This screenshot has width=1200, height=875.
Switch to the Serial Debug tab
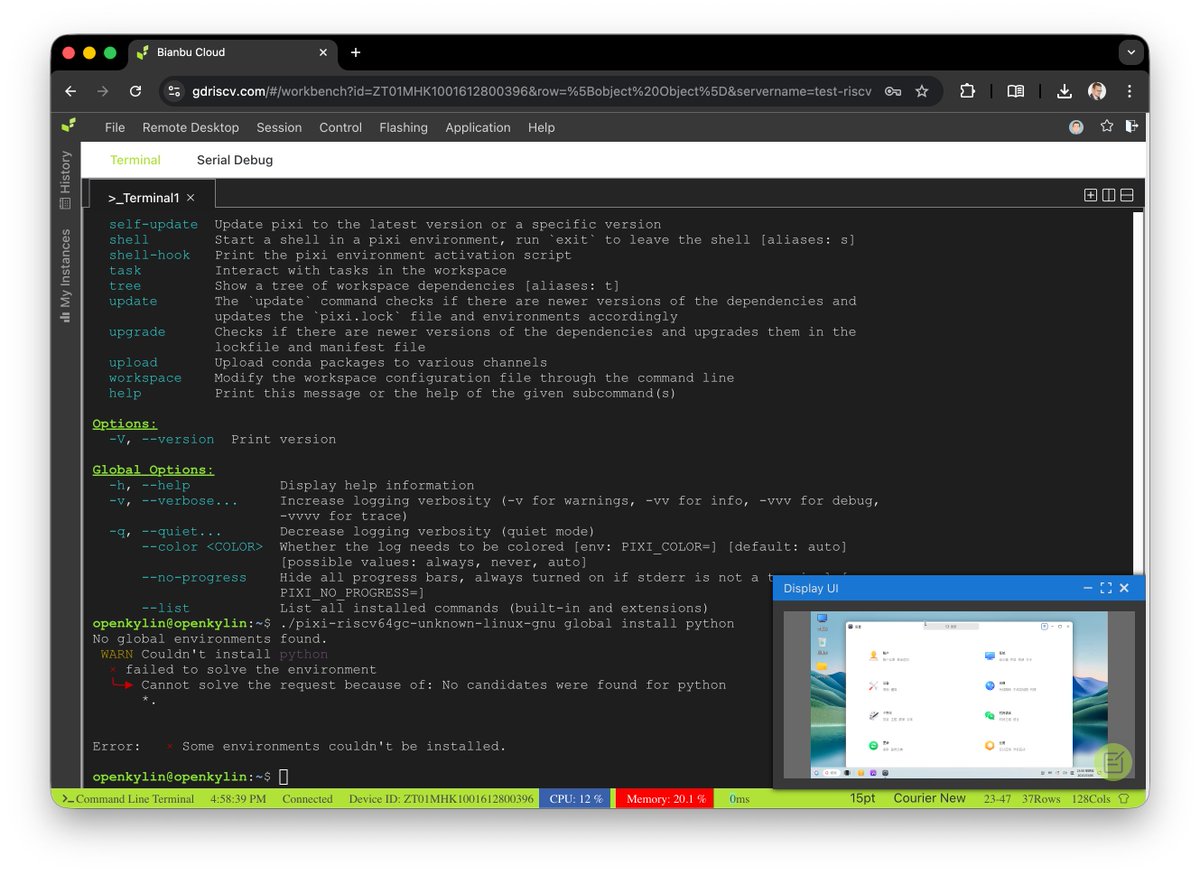[235, 160]
